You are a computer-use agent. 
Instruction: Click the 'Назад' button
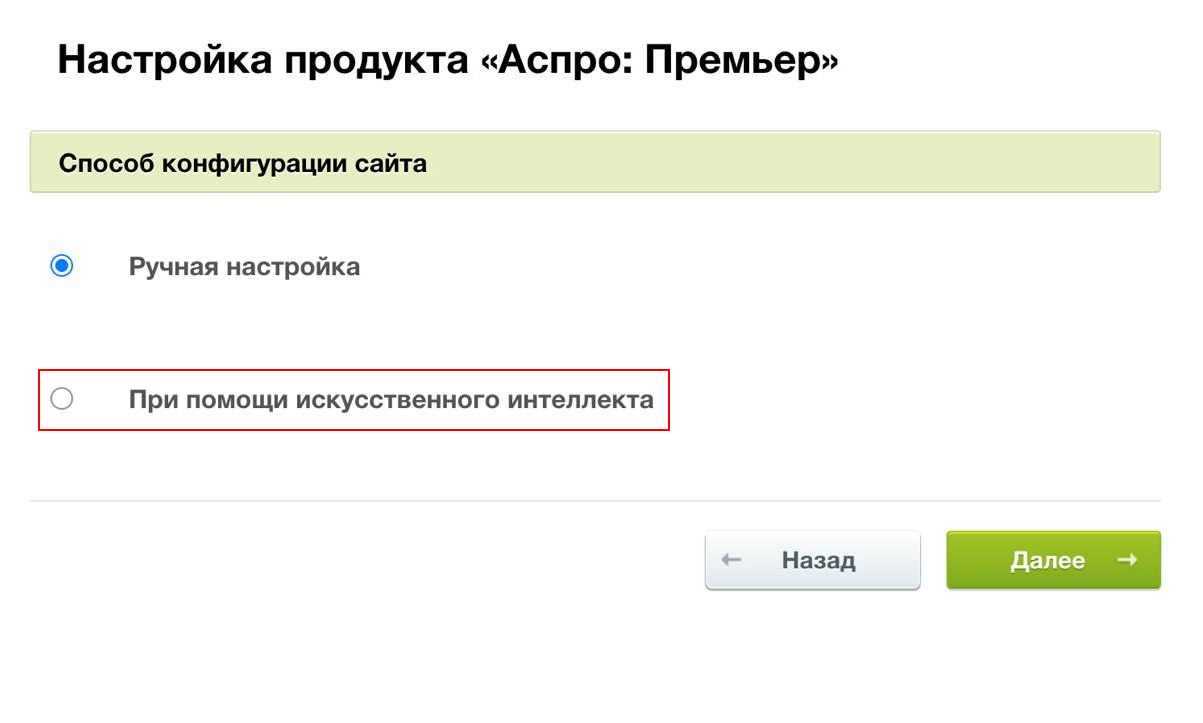tap(812, 560)
